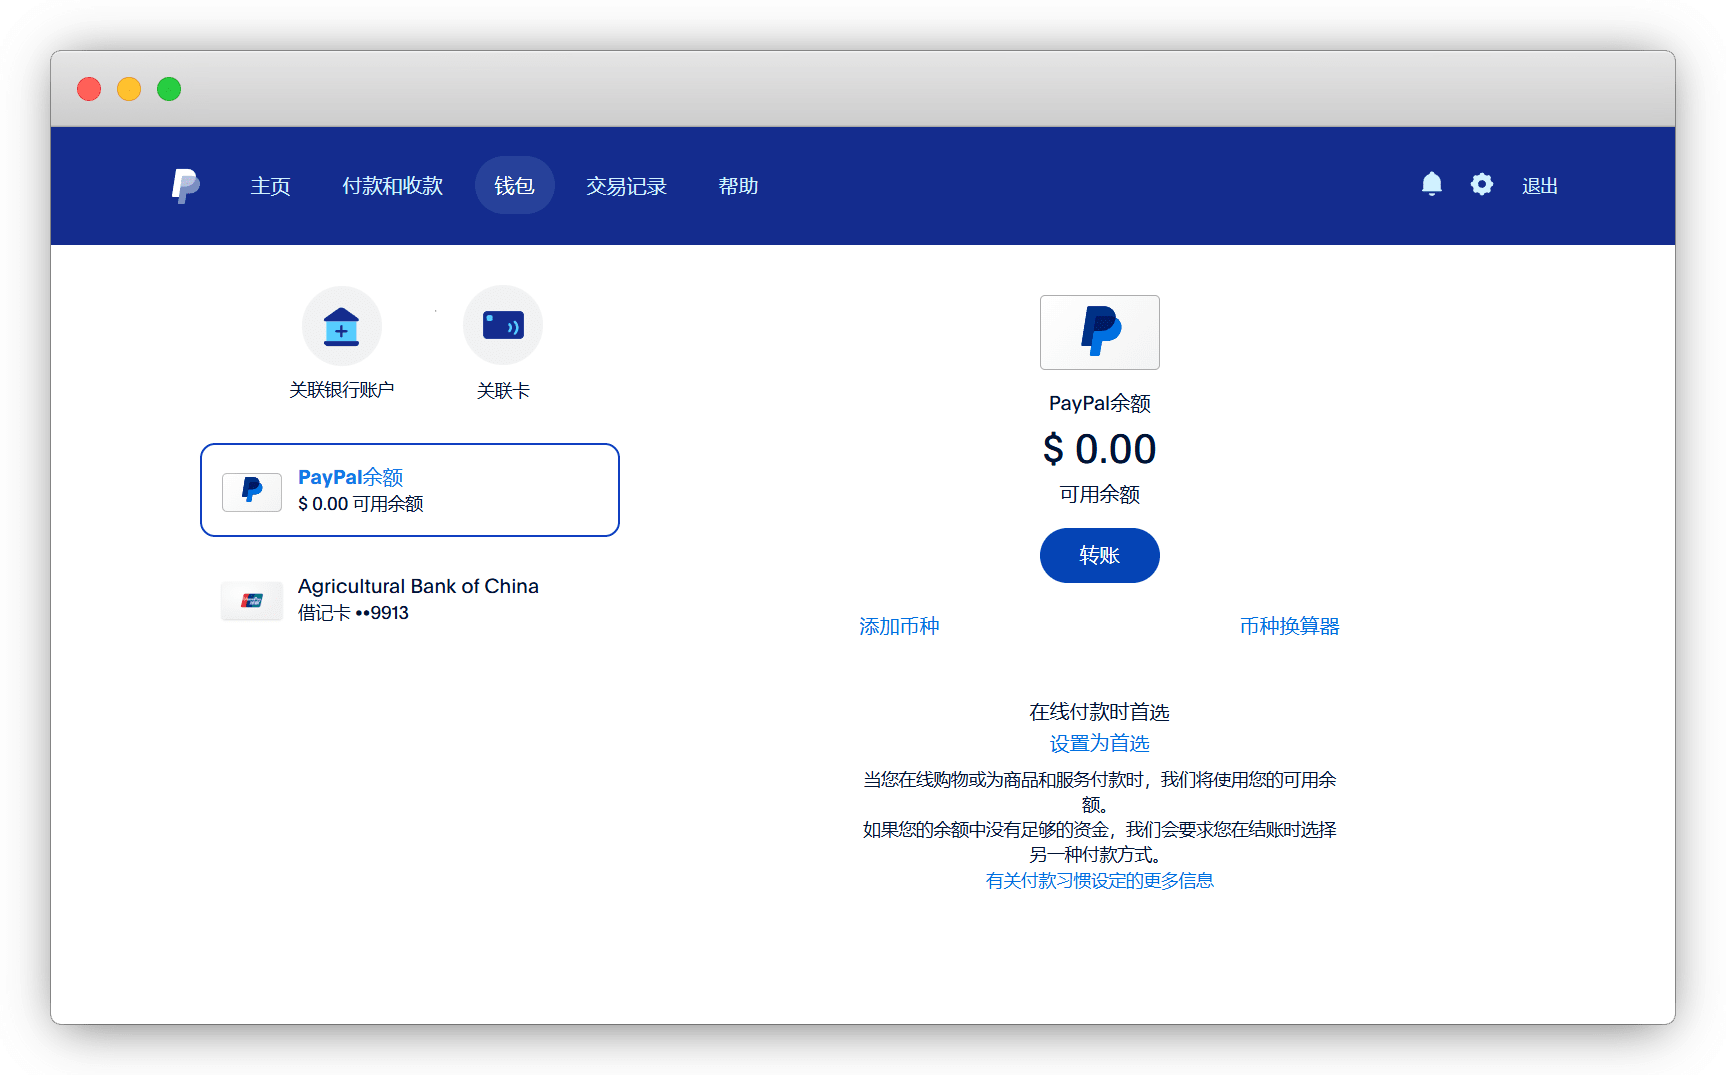Open the 帮助 help menu item
1726x1075 pixels.
click(x=738, y=186)
